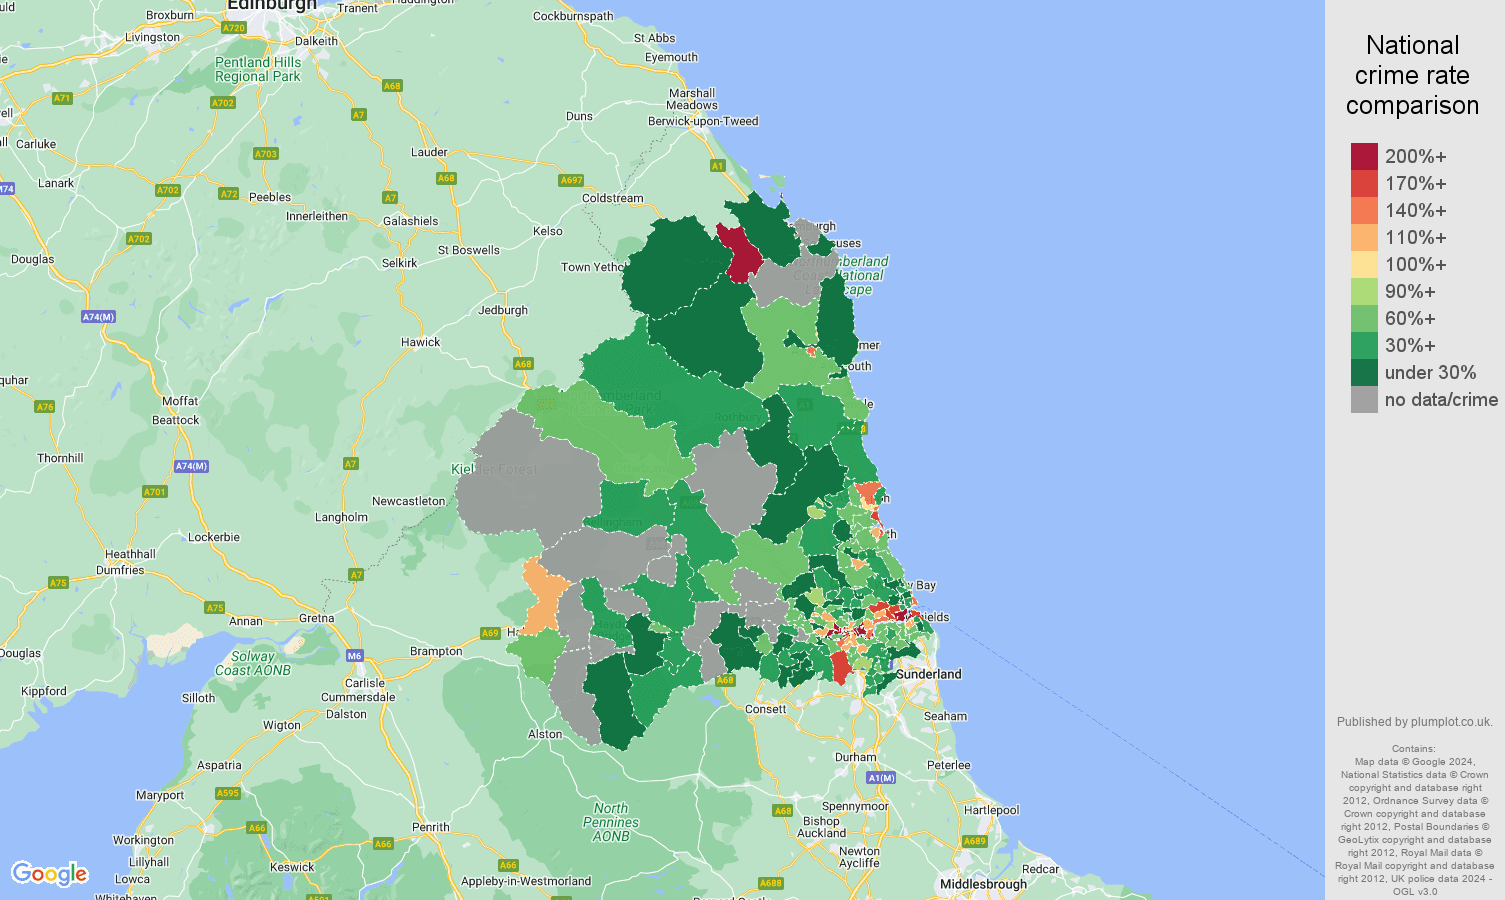This screenshot has height=900, width=1505.
Task: Click the Solway Coast AONB label
Action: 253,663
